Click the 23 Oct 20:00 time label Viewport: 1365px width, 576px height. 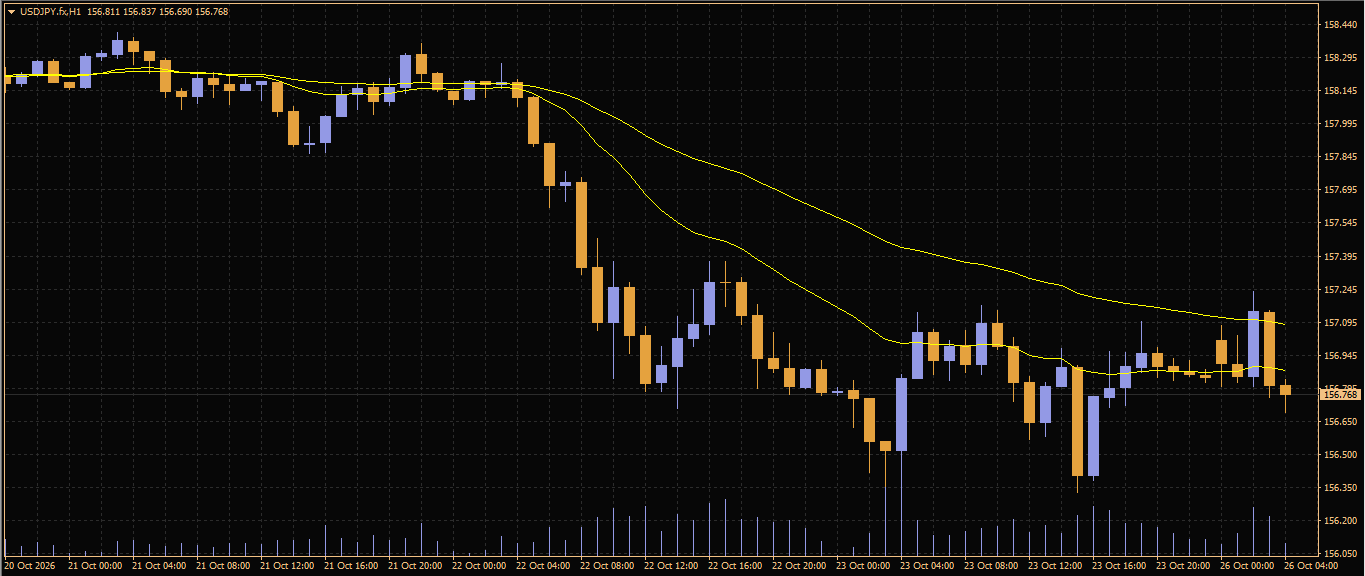1183,566
